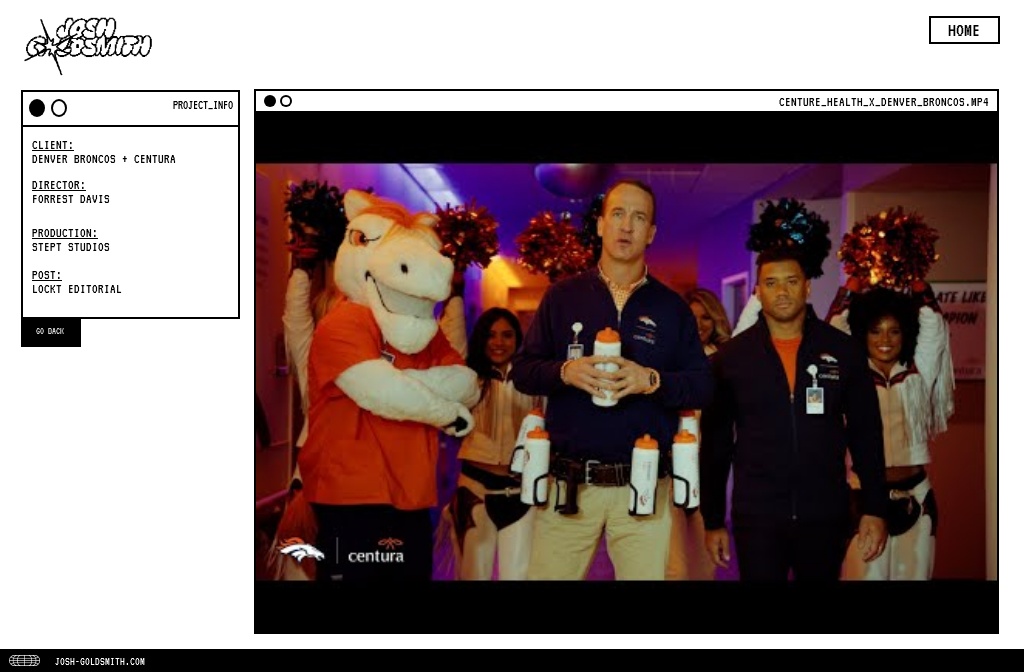
Task: Select the Denver Broncos + Centura client text
Action: (x=103, y=159)
